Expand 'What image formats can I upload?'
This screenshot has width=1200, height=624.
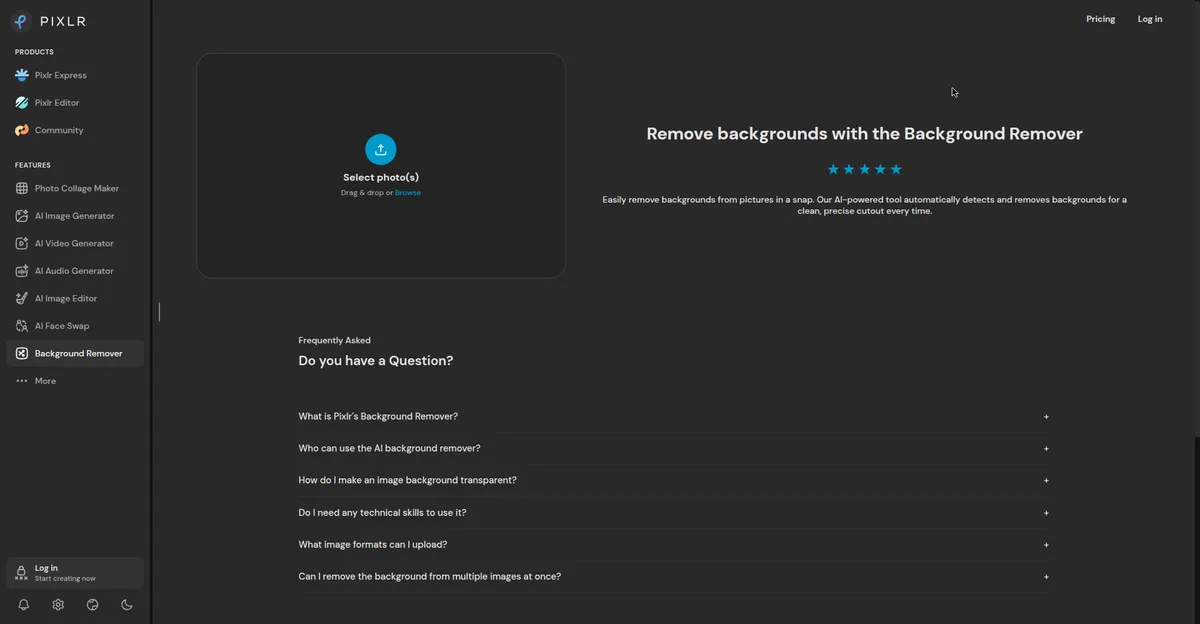[674, 545]
